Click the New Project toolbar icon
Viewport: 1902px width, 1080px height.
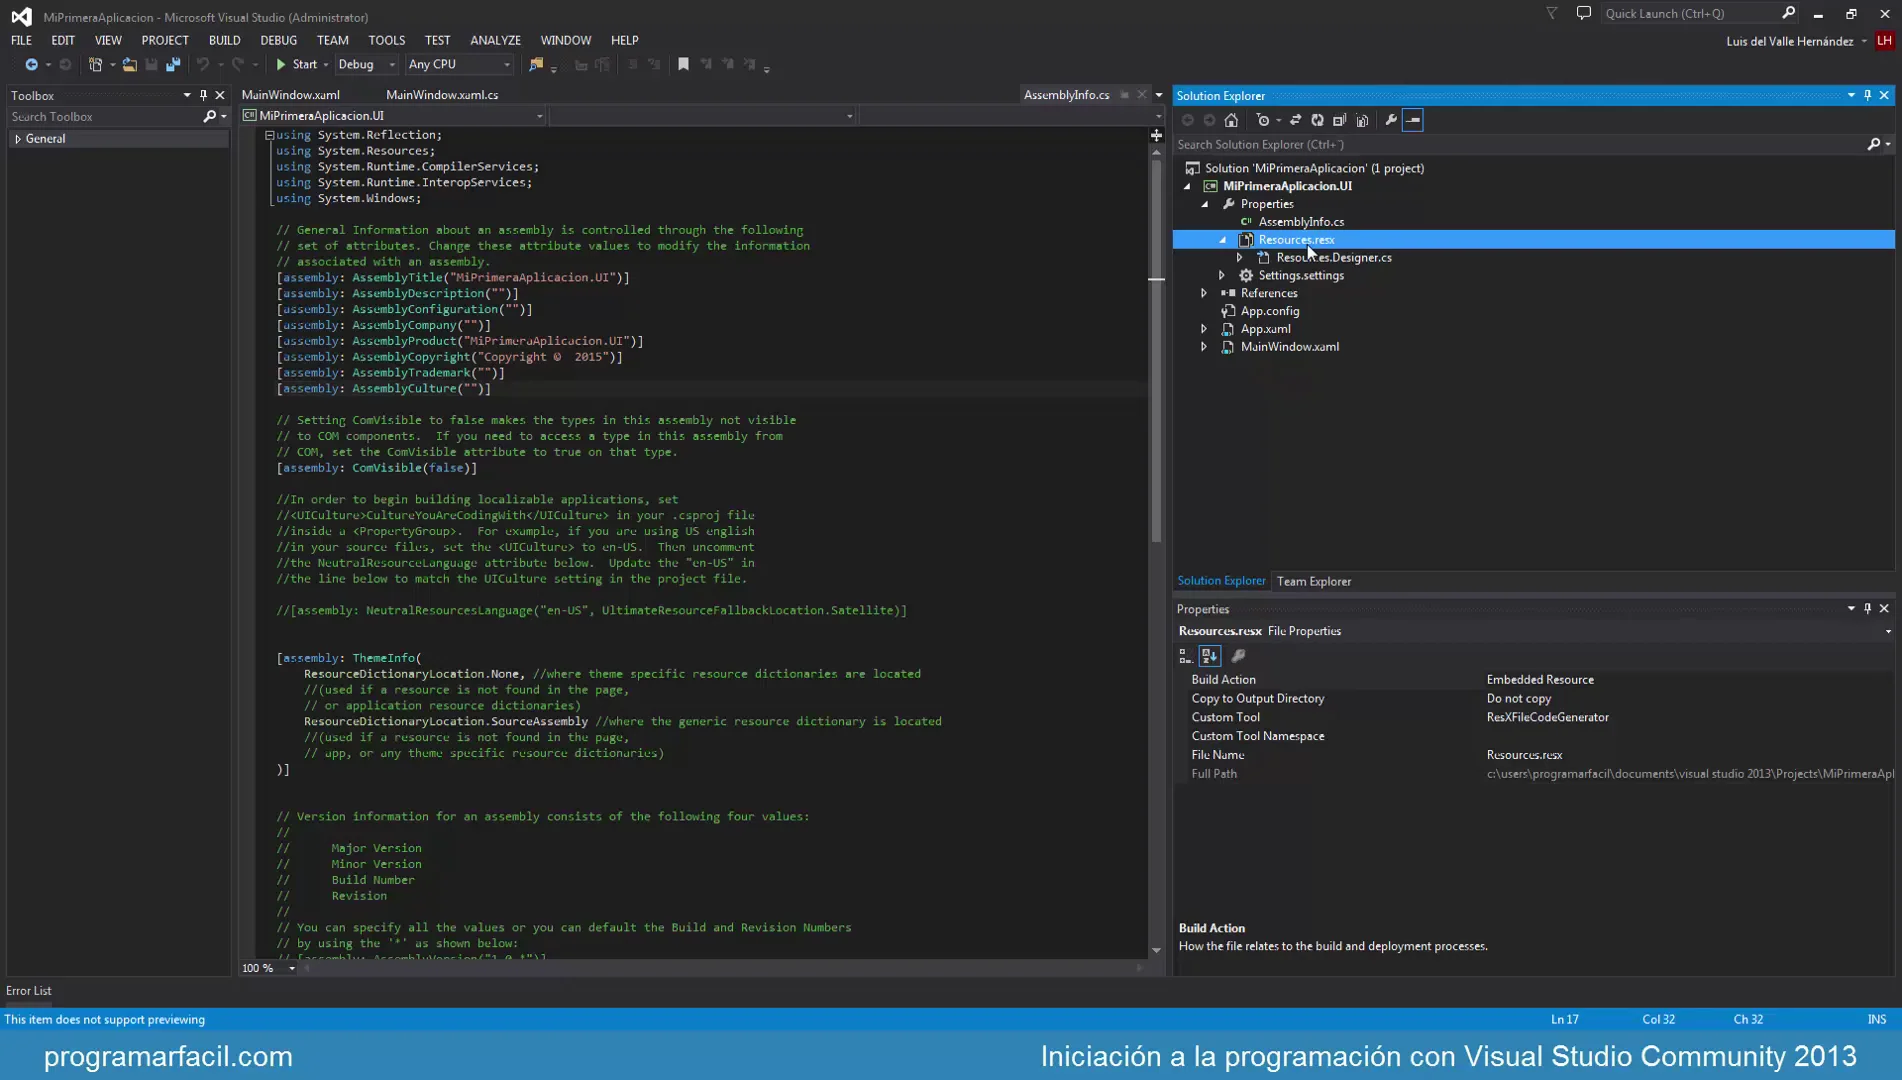(x=95, y=64)
